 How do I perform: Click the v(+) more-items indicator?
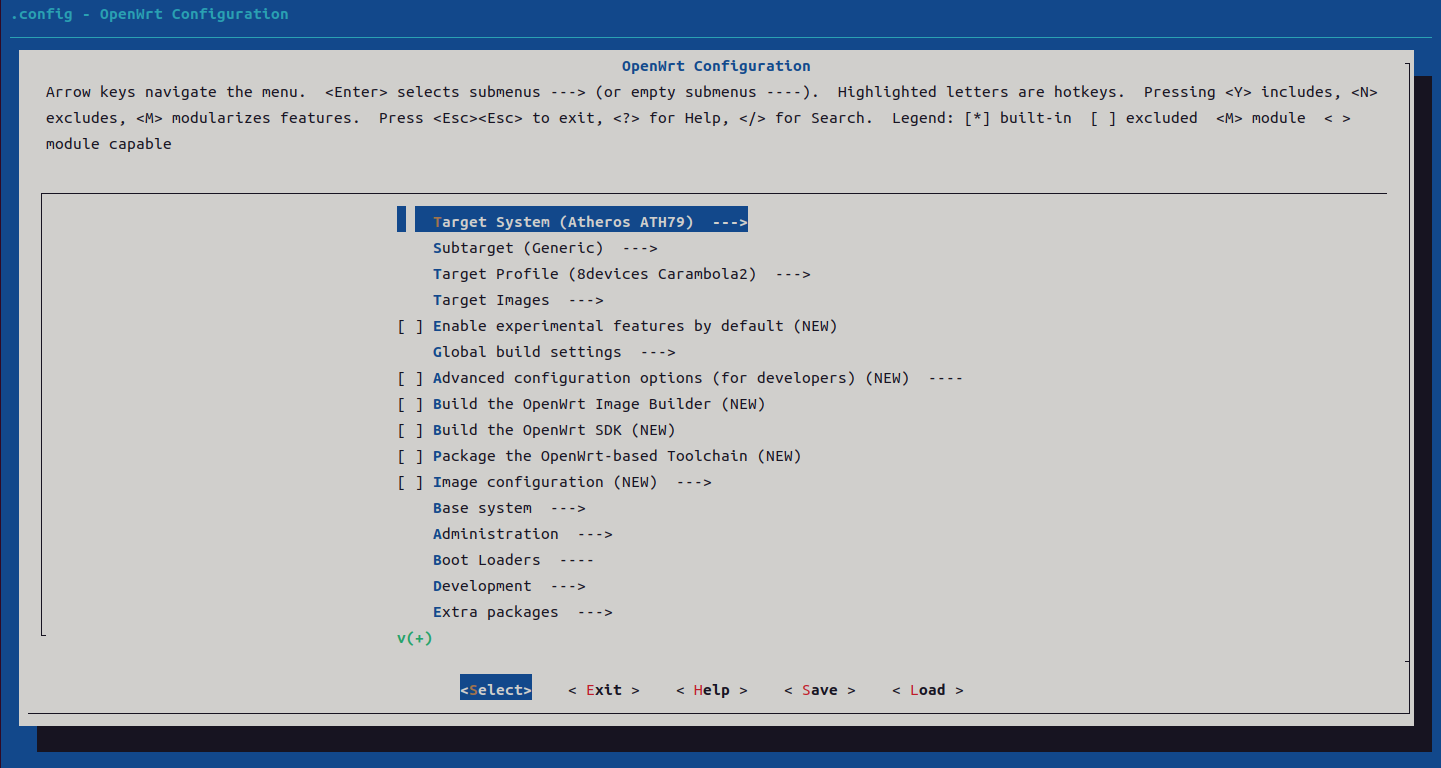coord(415,638)
